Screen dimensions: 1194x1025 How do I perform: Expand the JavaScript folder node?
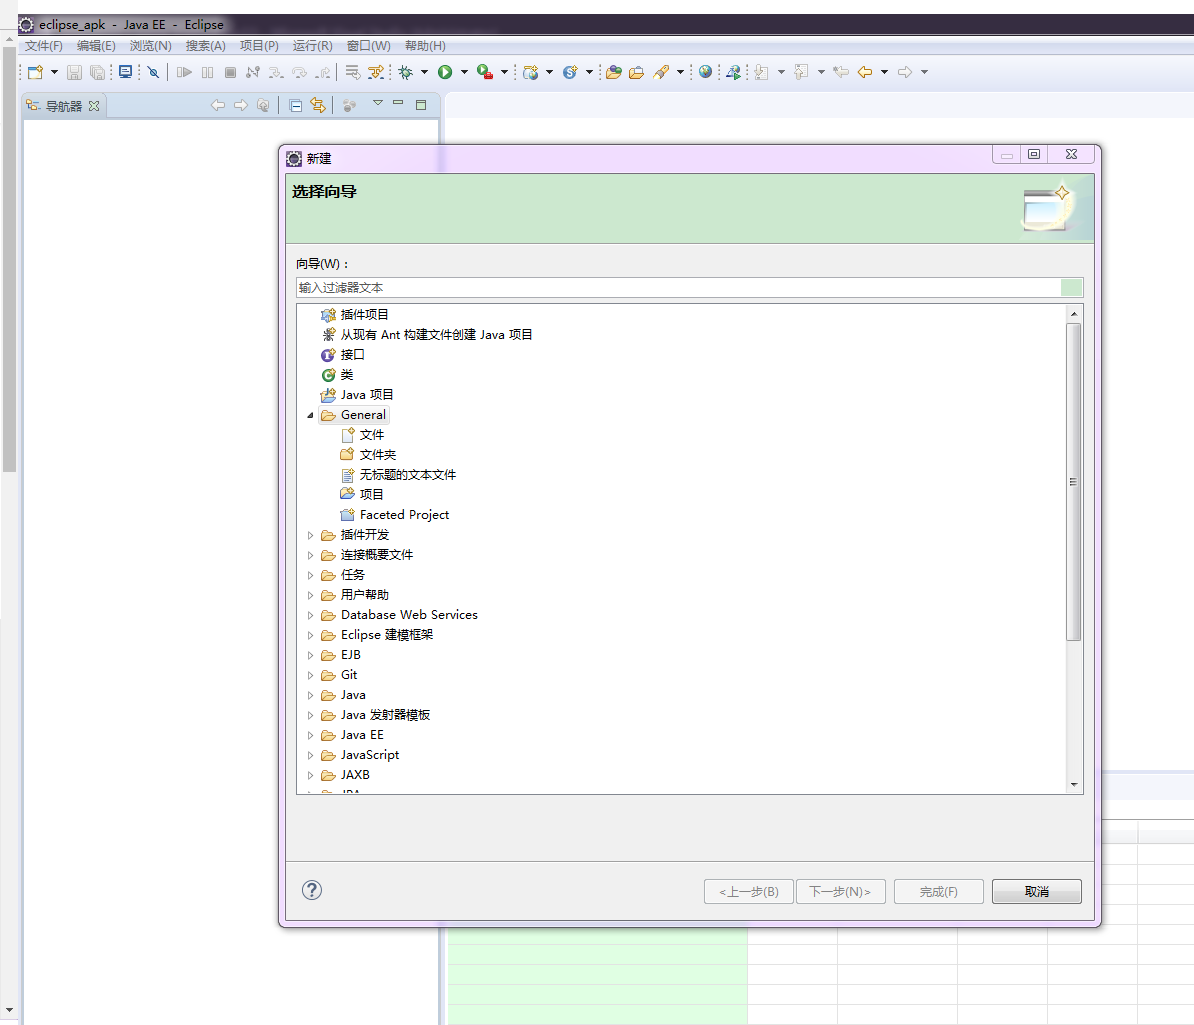(x=310, y=755)
